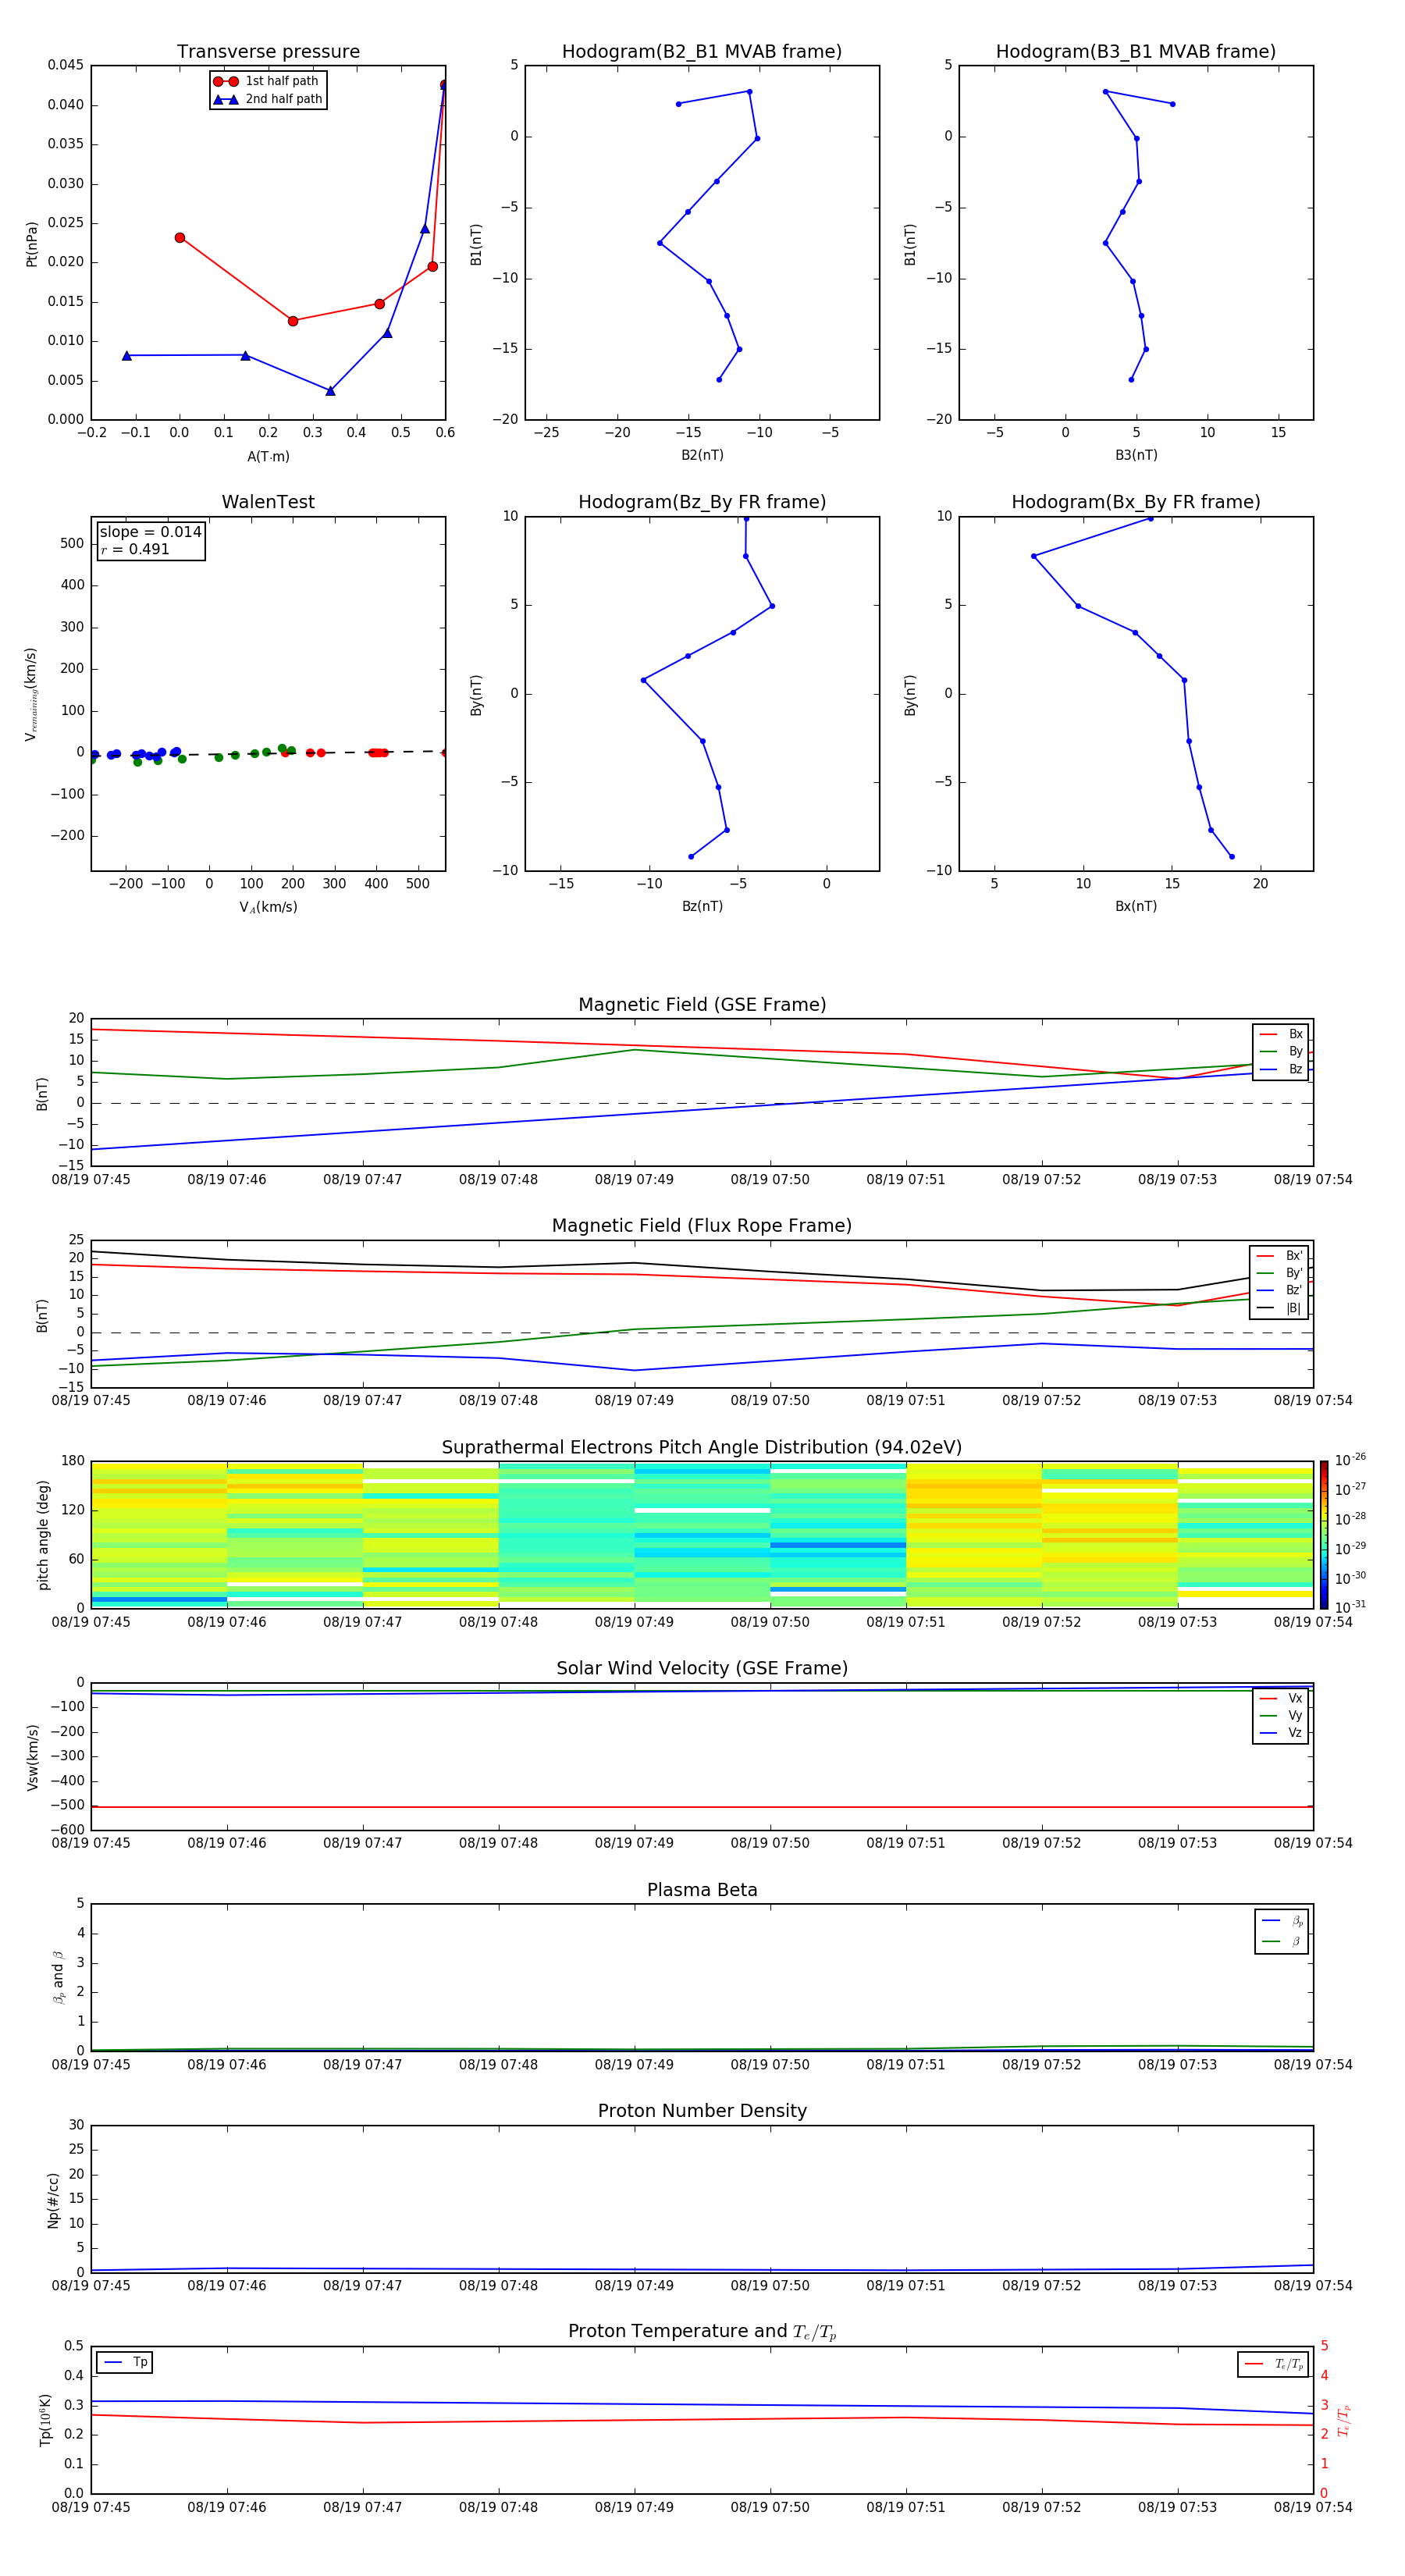This screenshot has width=1405, height=2576.
Task: Click 'Solar Wind Velocity (GSE Frame)' title
Action: click(x=702, y=1669)
